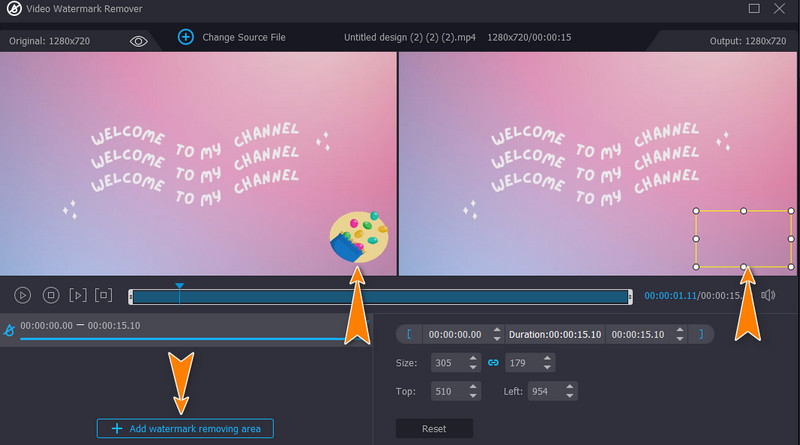800x445 pixels.
Task: Click the square frame icon beside playback controls
Action: [x=104, y=295]
